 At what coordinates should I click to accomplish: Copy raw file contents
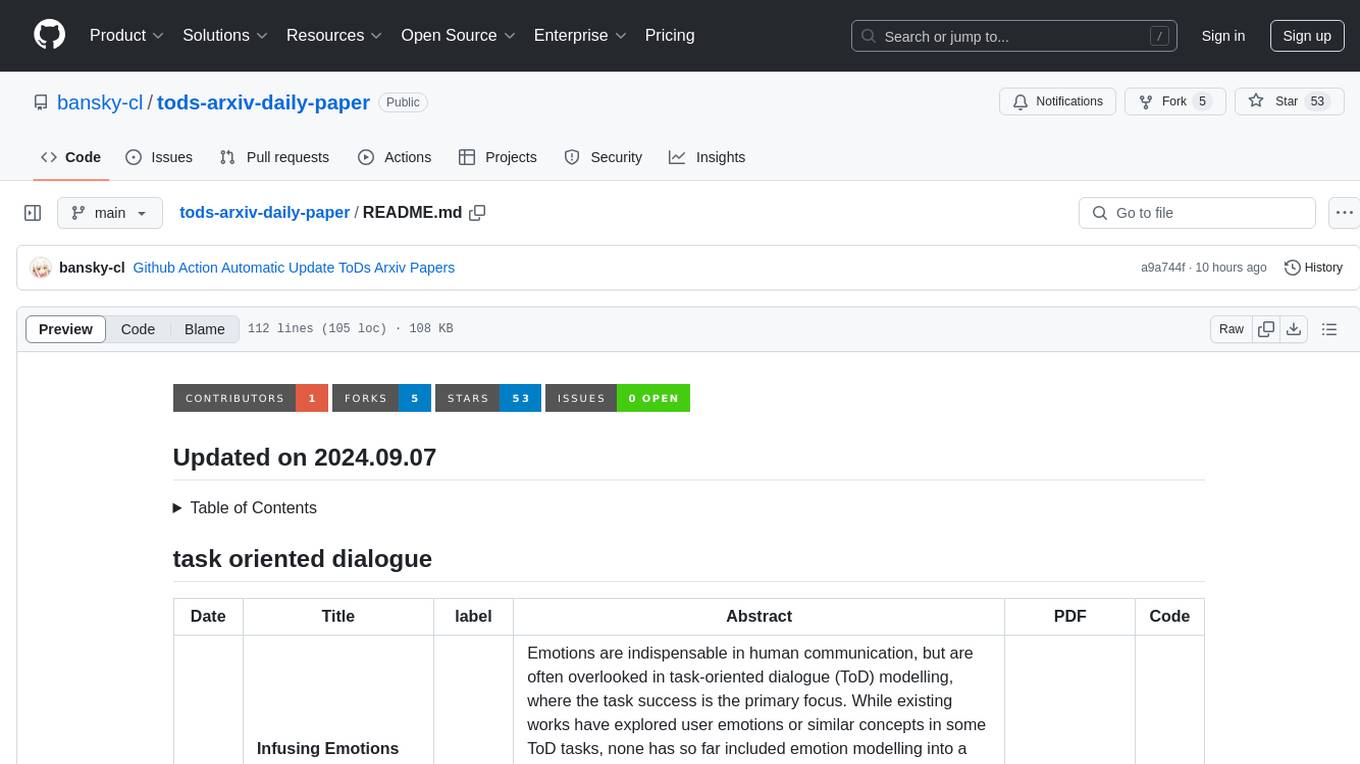pos(1267,329)
